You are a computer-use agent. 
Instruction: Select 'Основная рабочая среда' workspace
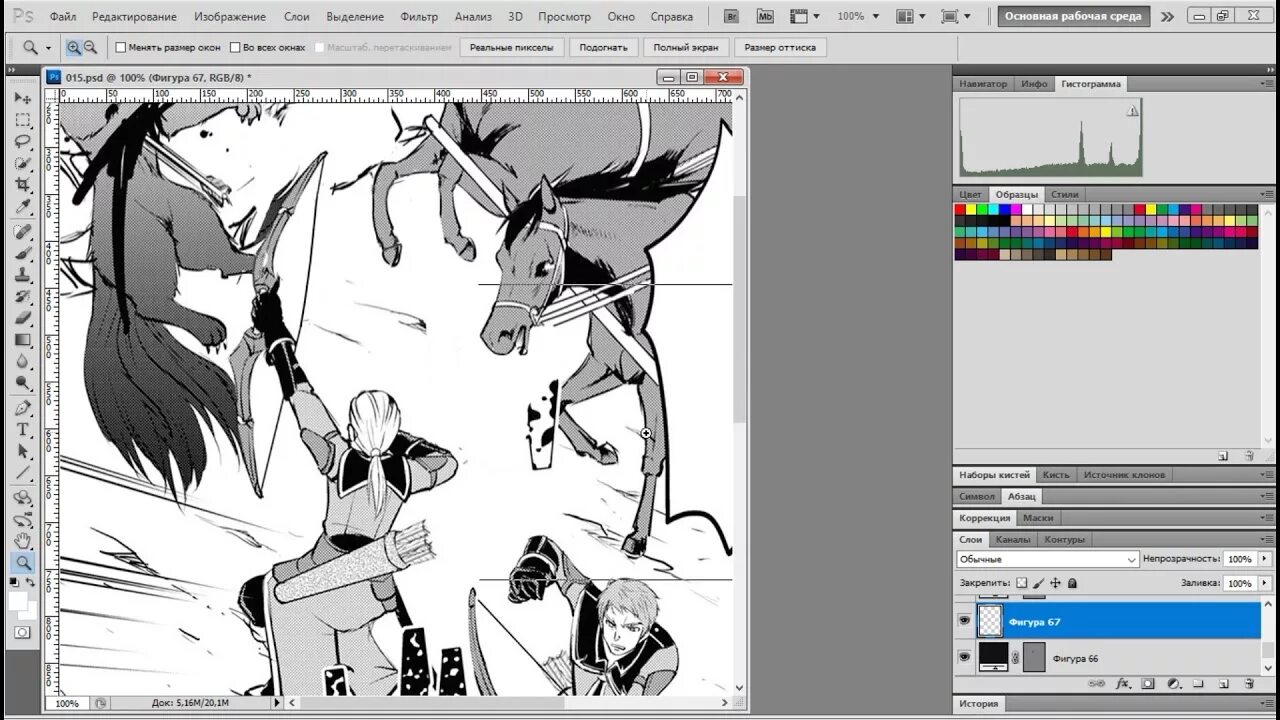click(x=1073, y=16)
